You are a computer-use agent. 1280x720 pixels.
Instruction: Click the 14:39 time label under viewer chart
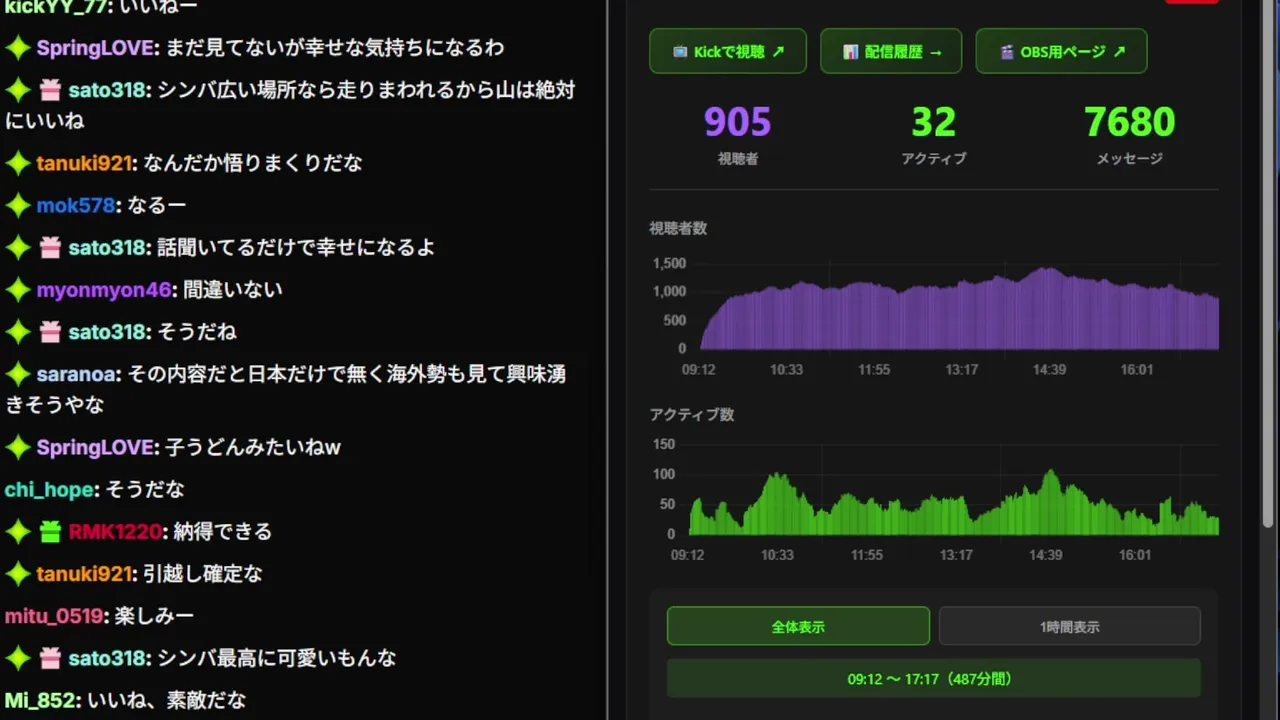pyautogui.click(x=1049, y=370)
